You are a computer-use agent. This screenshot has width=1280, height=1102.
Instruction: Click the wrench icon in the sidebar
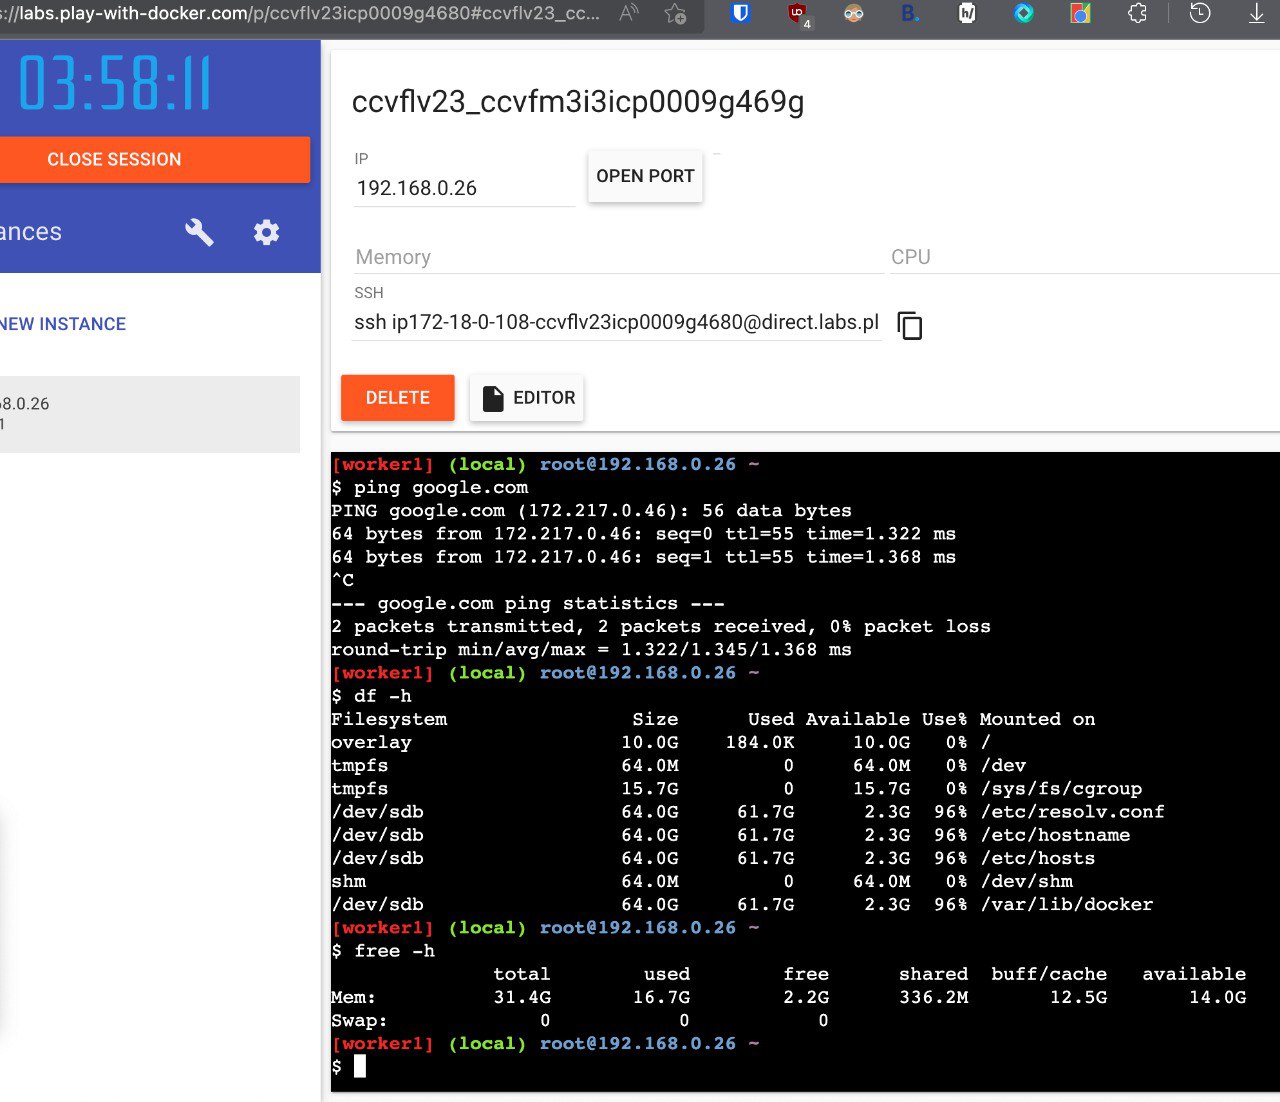(199, 232)
